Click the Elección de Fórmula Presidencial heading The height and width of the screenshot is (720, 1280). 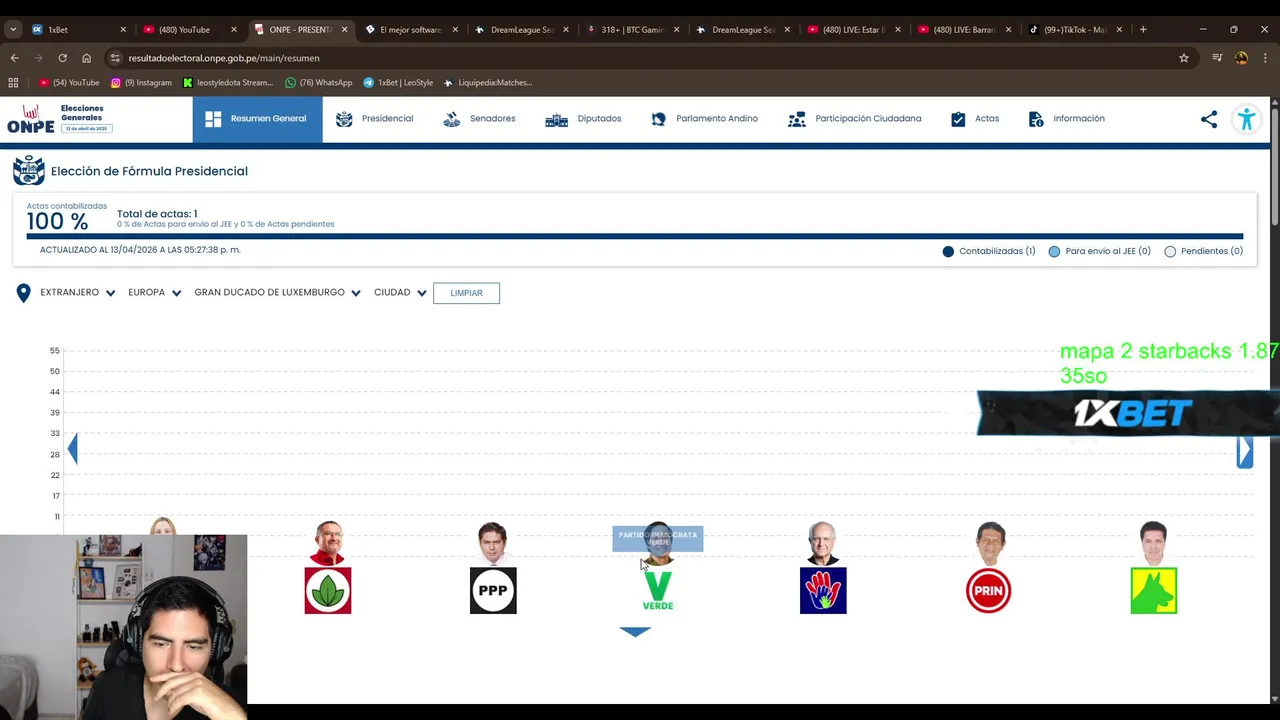pyautogui.click(x=149, y=171)
